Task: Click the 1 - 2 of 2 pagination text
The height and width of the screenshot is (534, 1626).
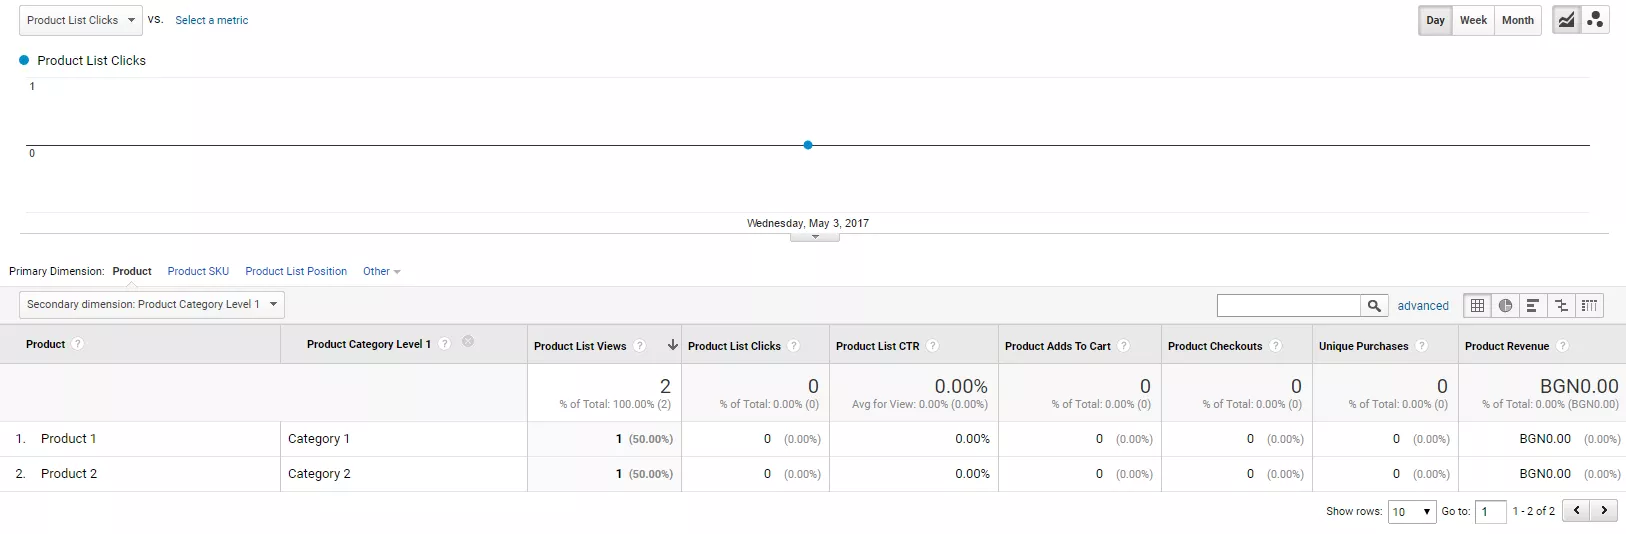Action: (1533, 511)
